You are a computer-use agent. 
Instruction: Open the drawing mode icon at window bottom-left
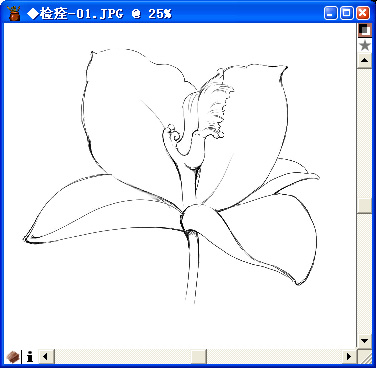point(13,357)
